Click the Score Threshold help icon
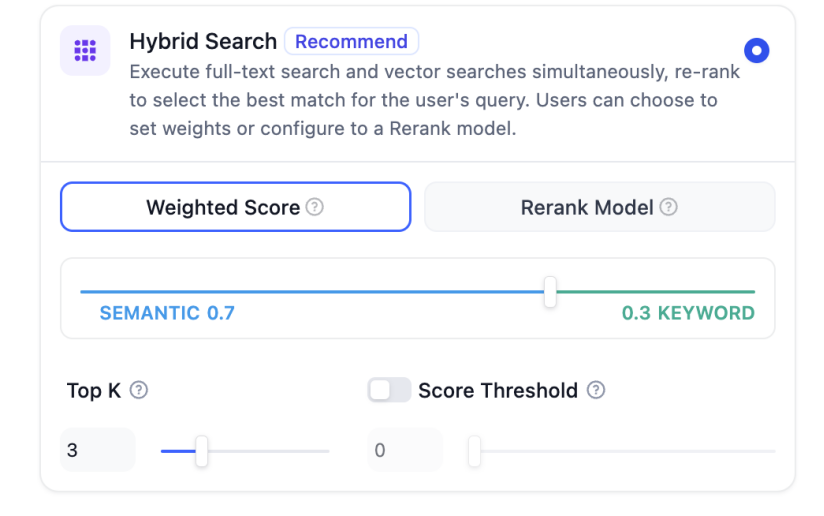The image size is (824, 516). point(596,390)
